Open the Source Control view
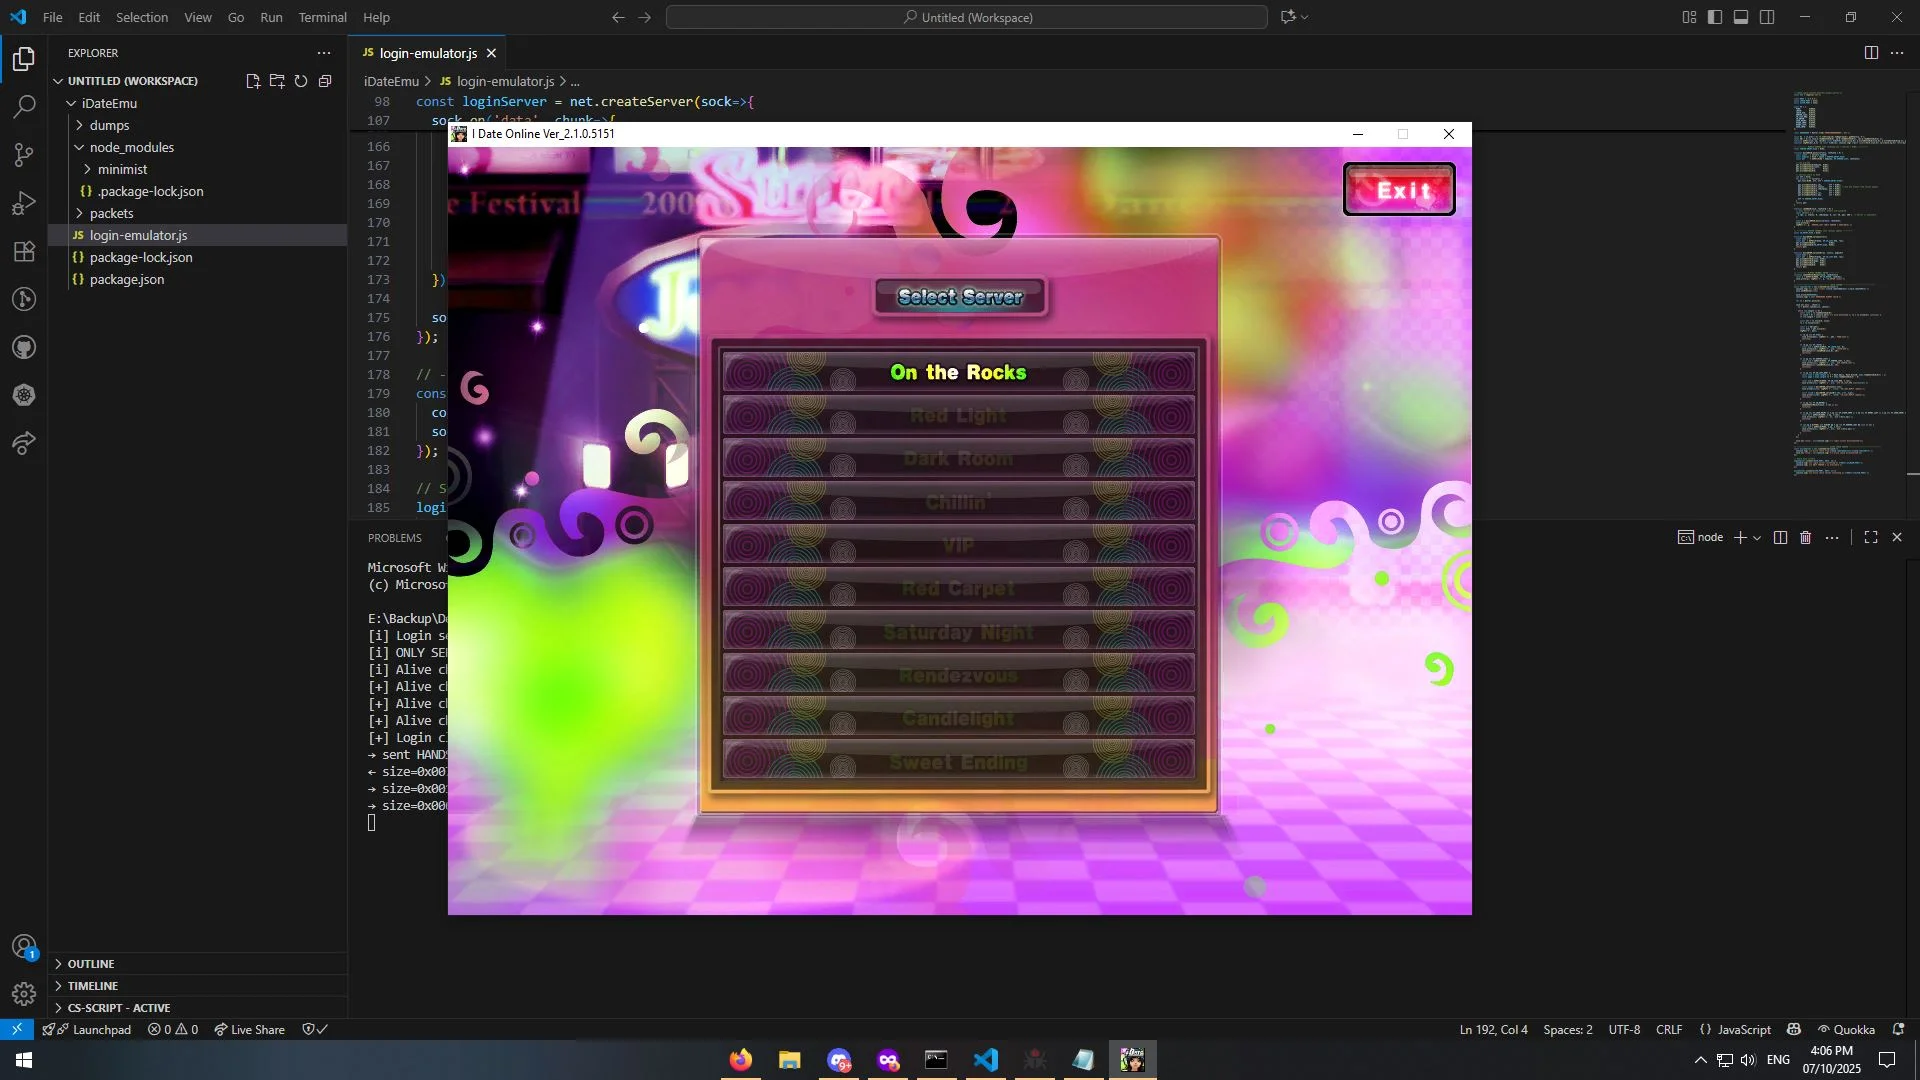 [24, 155]
